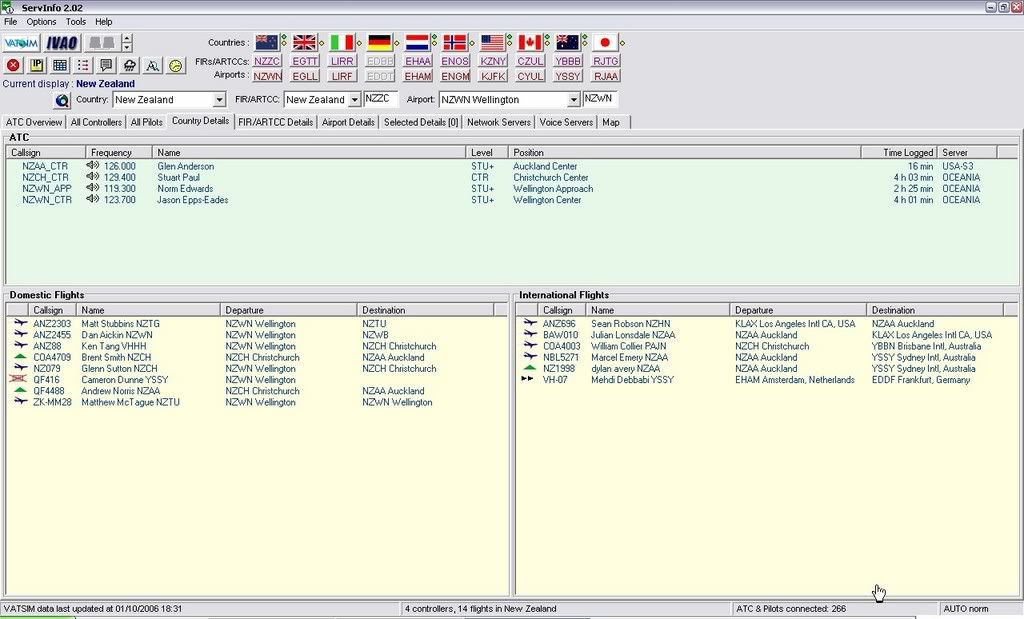Select the NZWN_APP controller row

coord(48,189)
